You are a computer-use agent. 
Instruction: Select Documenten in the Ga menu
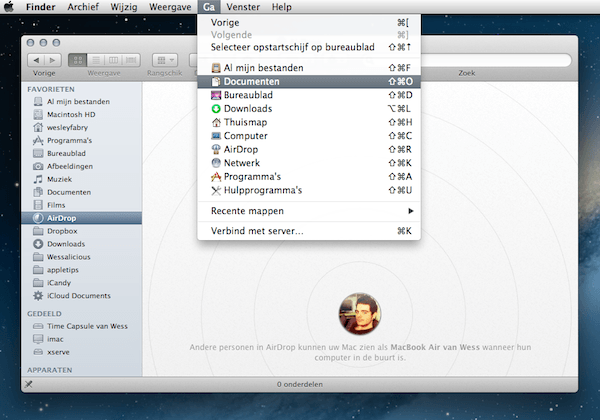click(309, 81)
